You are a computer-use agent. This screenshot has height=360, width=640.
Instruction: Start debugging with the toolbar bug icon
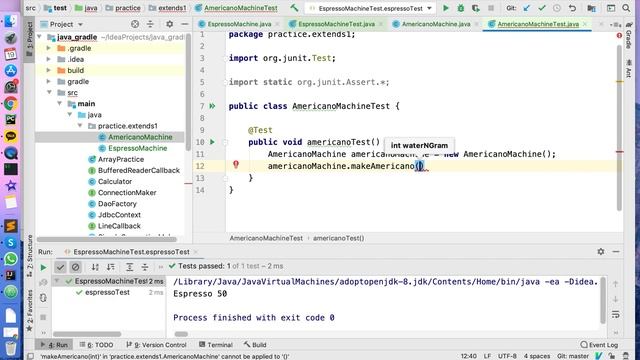pos(460,8)
